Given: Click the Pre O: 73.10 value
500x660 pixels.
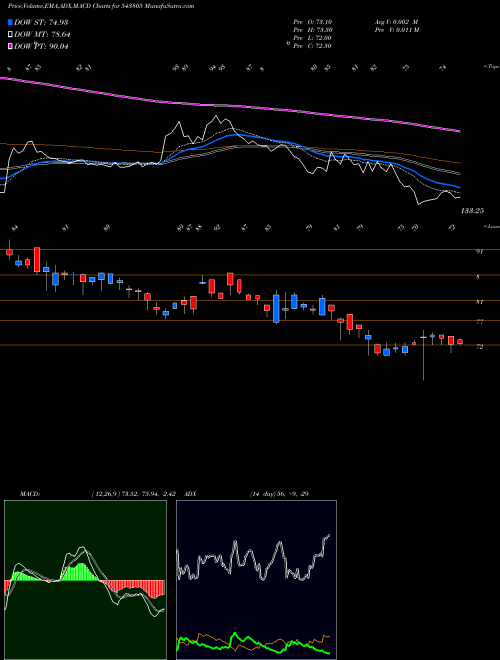Looking at the screenshot, I should click(x=313, y=22).
